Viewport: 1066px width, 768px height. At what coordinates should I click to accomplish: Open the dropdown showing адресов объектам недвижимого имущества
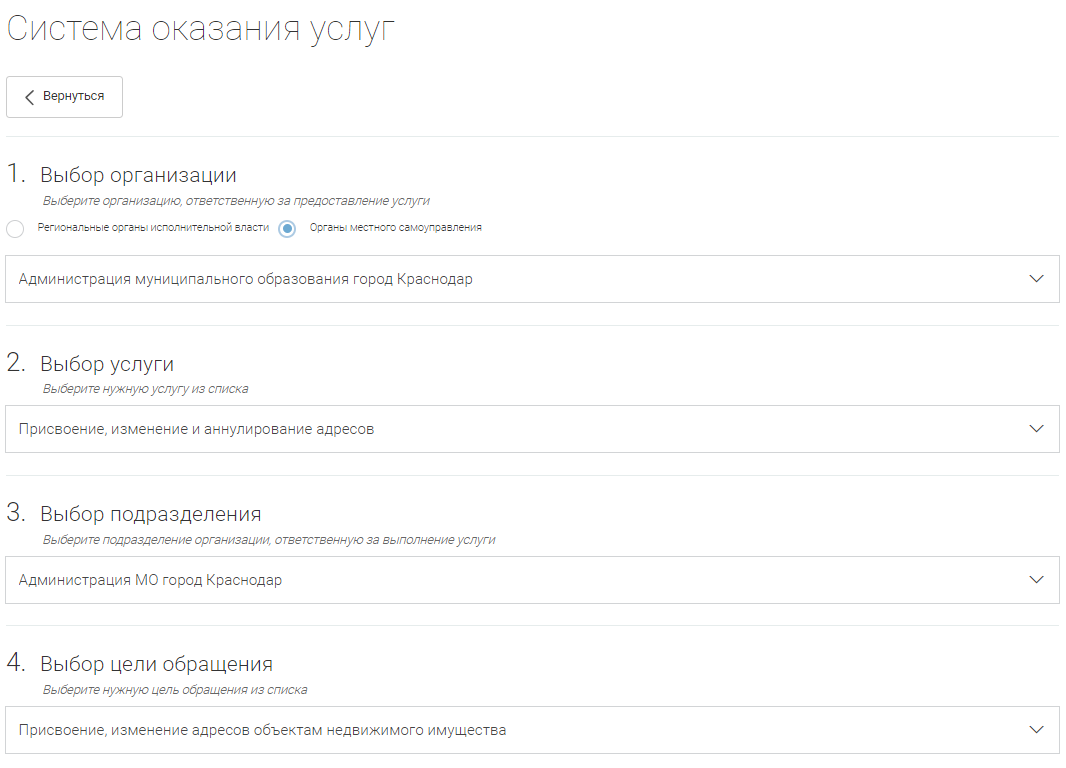[x=500, y=730]
